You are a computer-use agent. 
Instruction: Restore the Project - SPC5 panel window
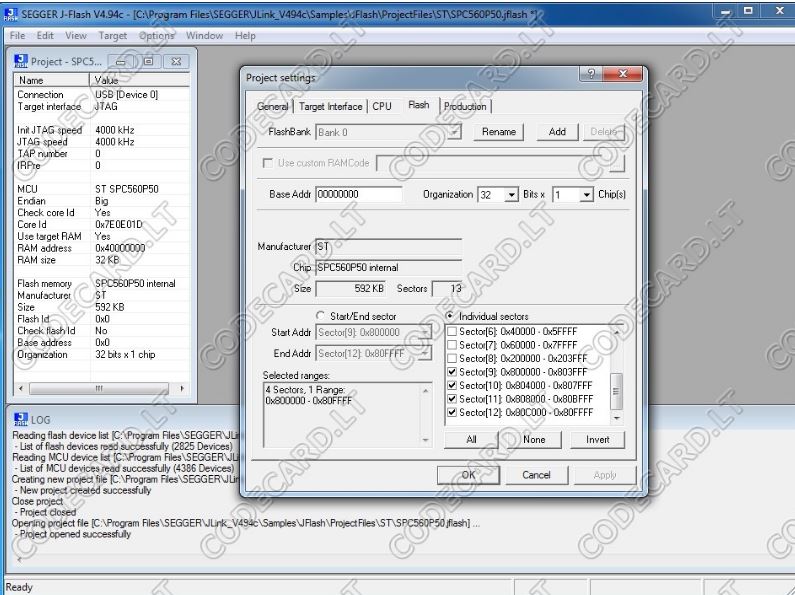(148, 61)
